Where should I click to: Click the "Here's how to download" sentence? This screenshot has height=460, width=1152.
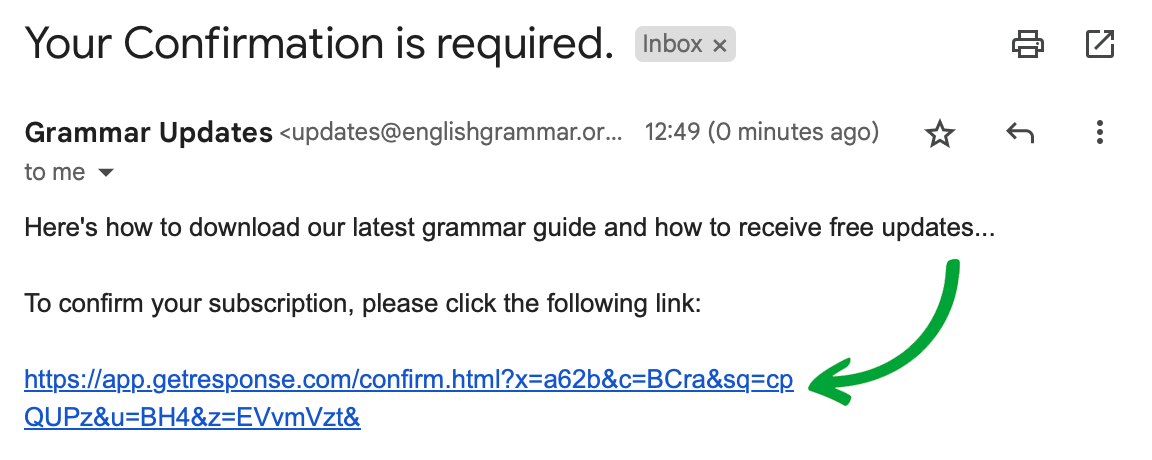pos(509,229)
